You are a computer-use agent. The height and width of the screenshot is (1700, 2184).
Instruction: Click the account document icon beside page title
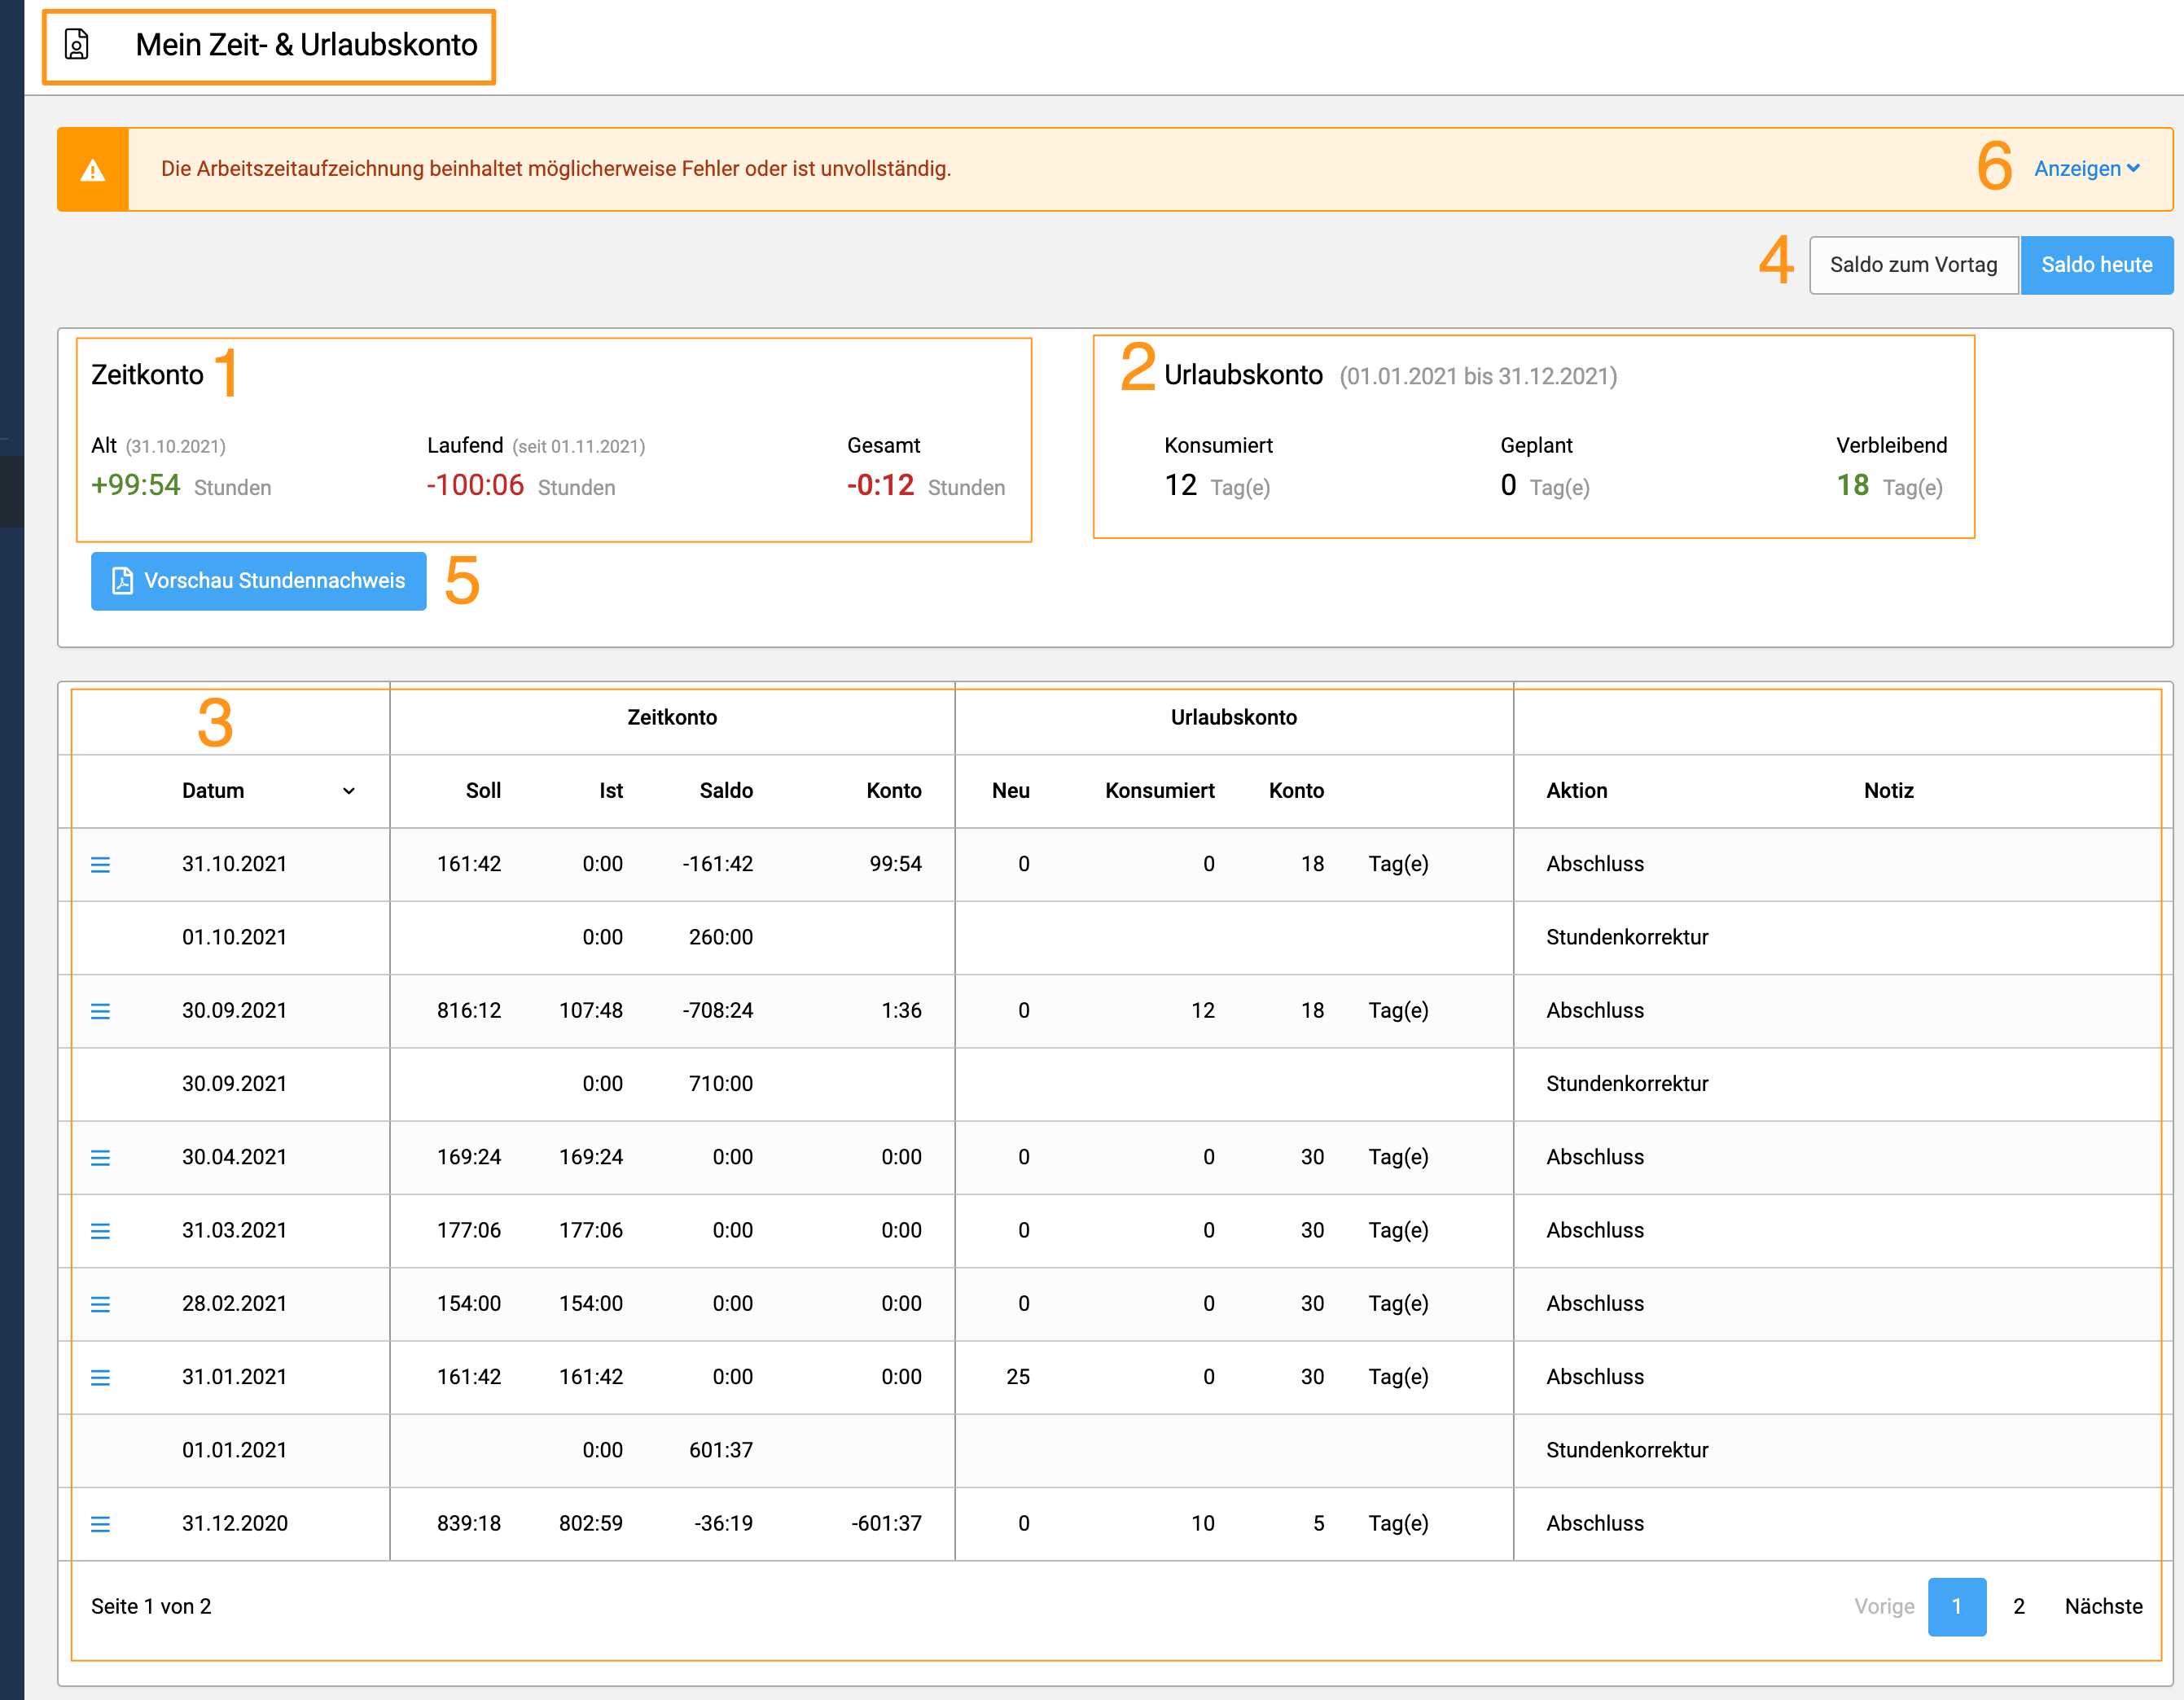point(77,45)
